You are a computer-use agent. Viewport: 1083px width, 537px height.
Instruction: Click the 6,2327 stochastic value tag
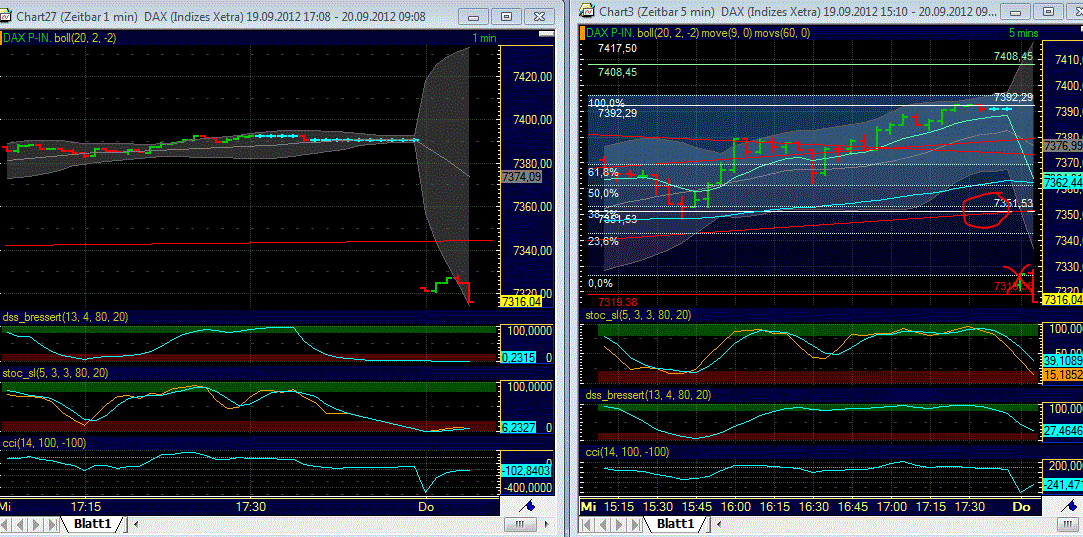(x=519, y=428)
